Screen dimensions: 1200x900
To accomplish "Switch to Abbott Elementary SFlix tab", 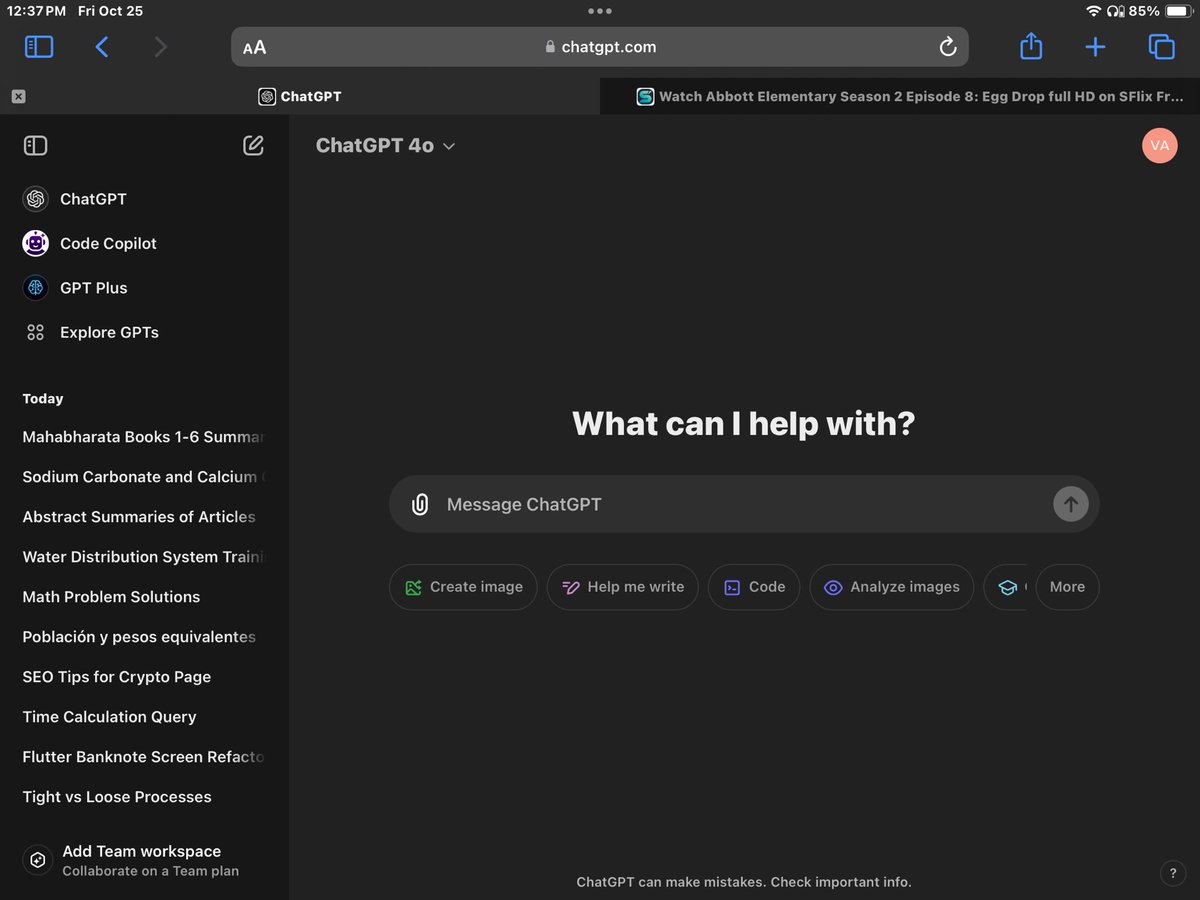I will [x=900, y=97].
